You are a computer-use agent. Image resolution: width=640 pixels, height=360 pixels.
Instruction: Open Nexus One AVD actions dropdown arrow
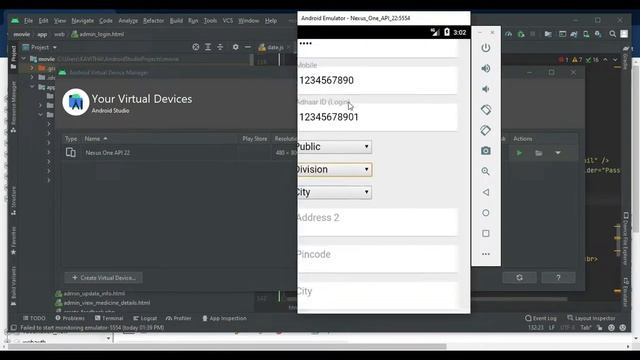pos(558,153)
